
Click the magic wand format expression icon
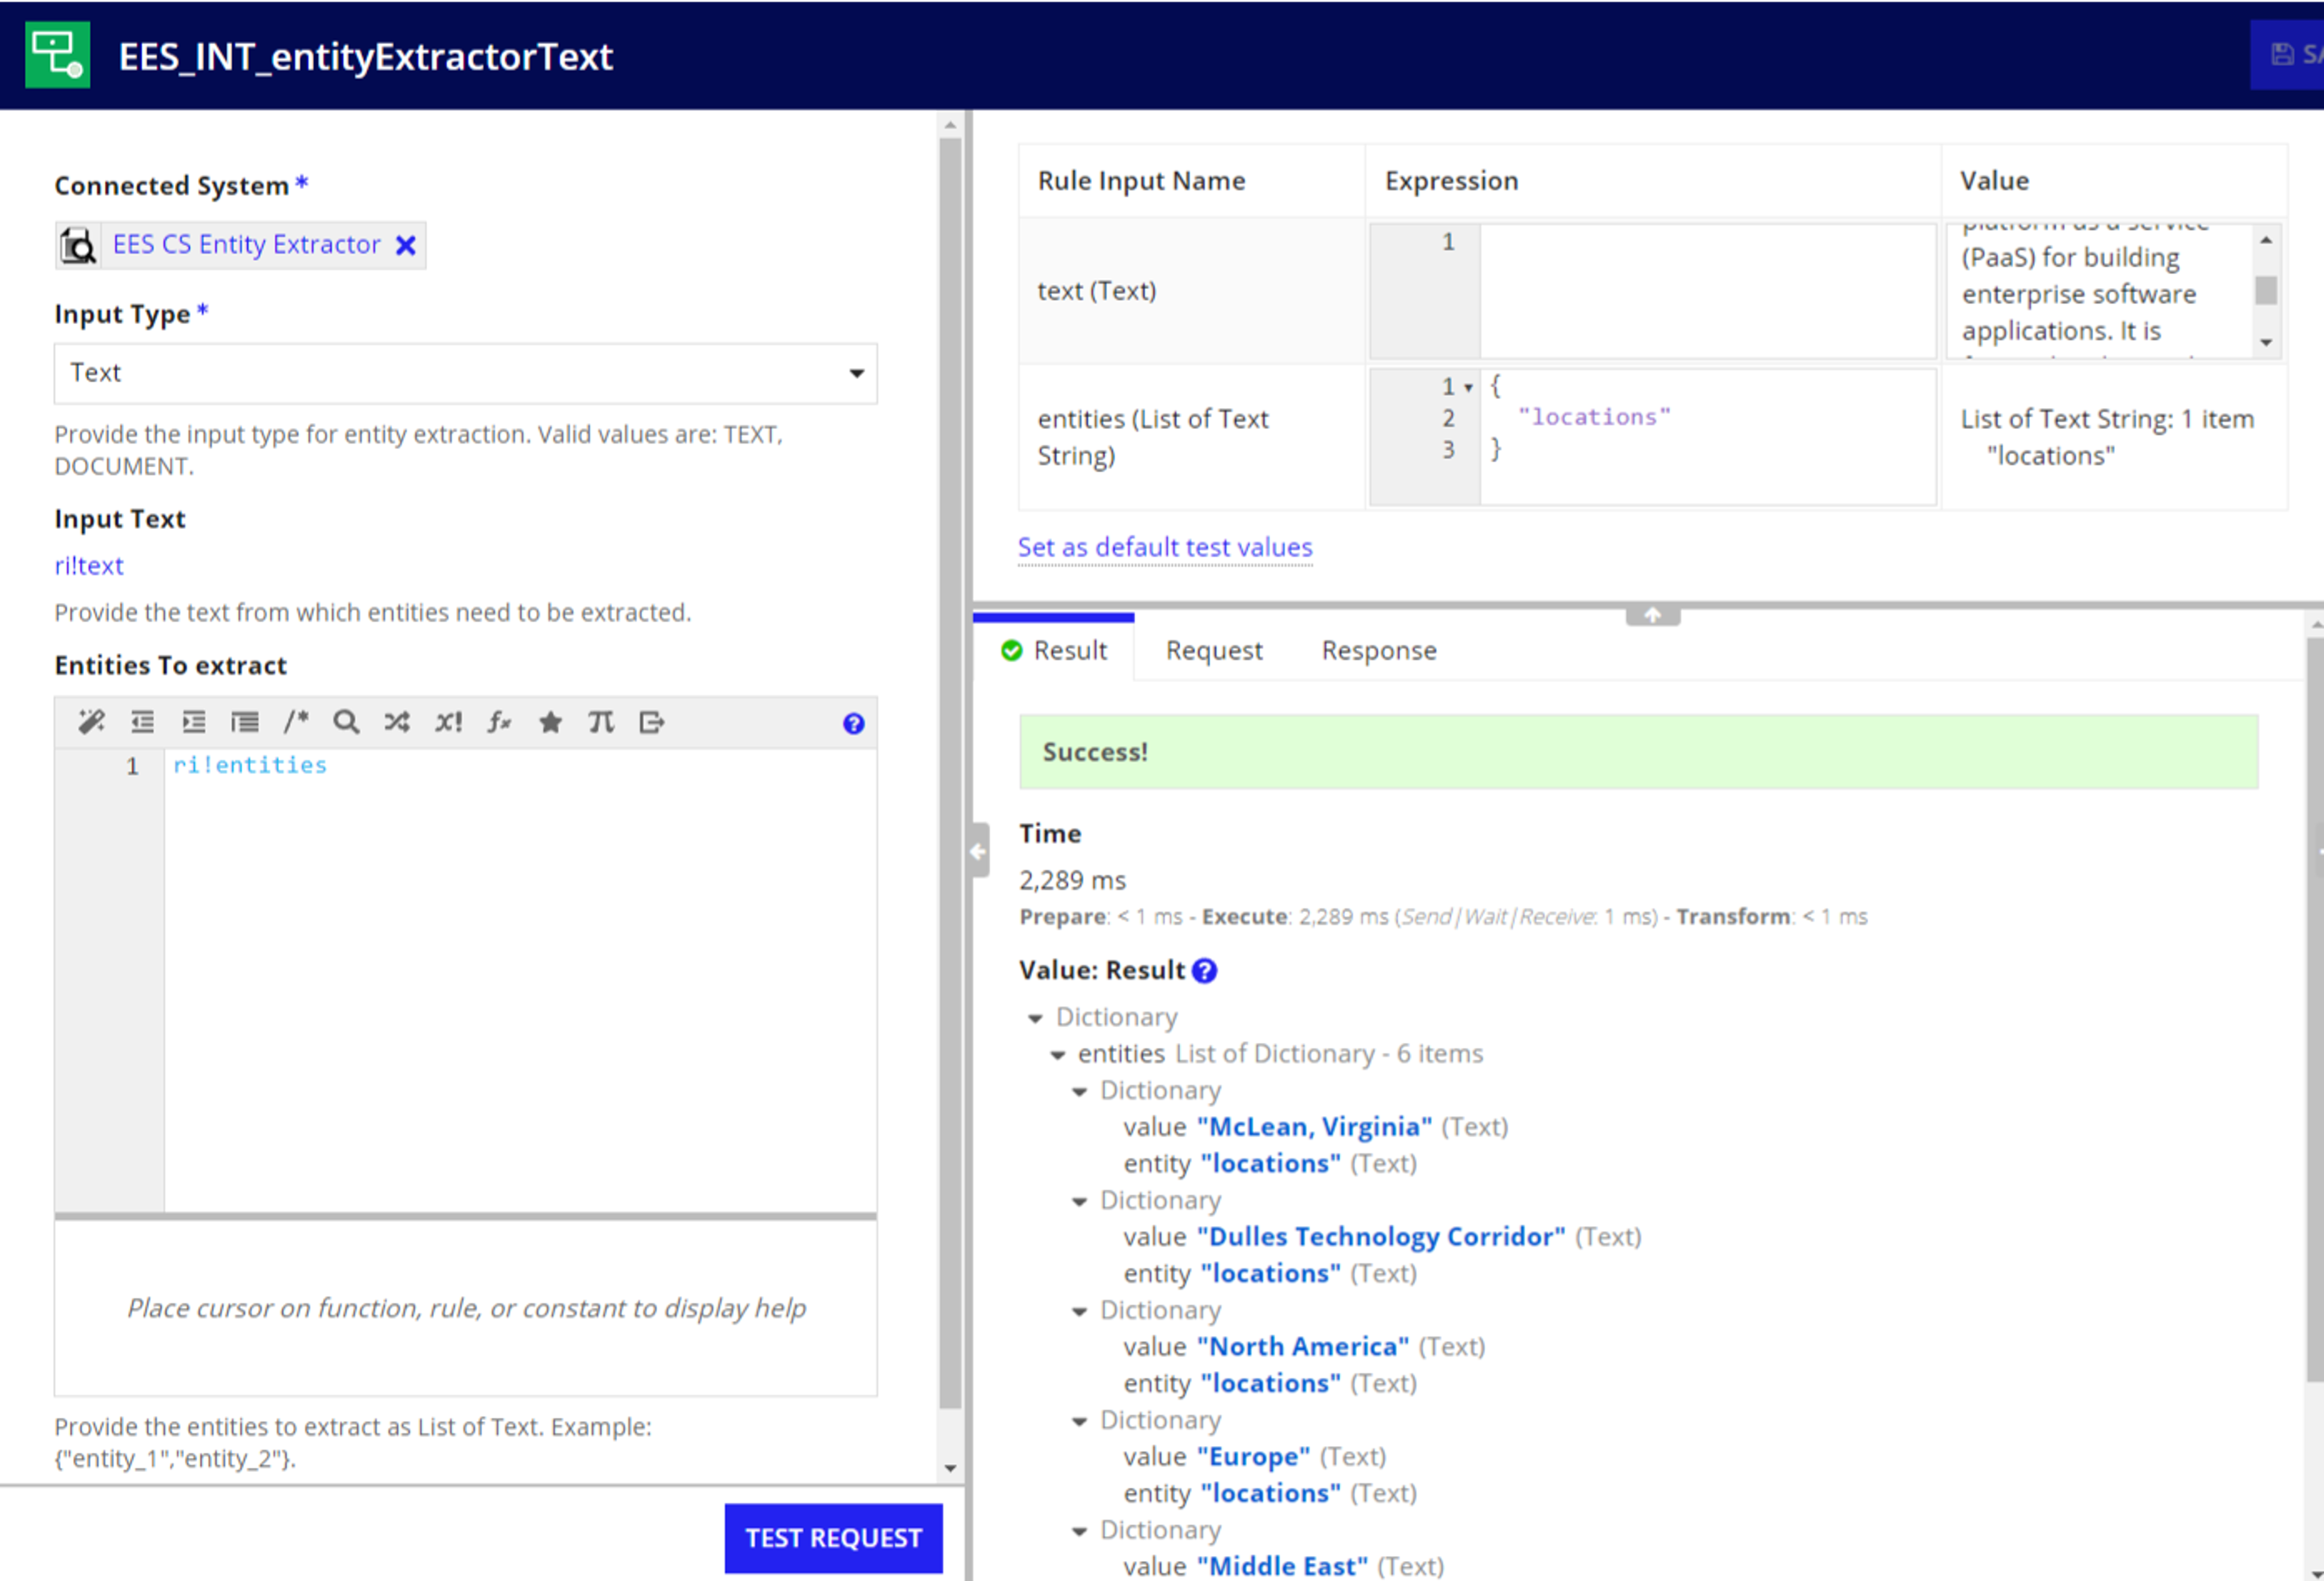point(92,722)
